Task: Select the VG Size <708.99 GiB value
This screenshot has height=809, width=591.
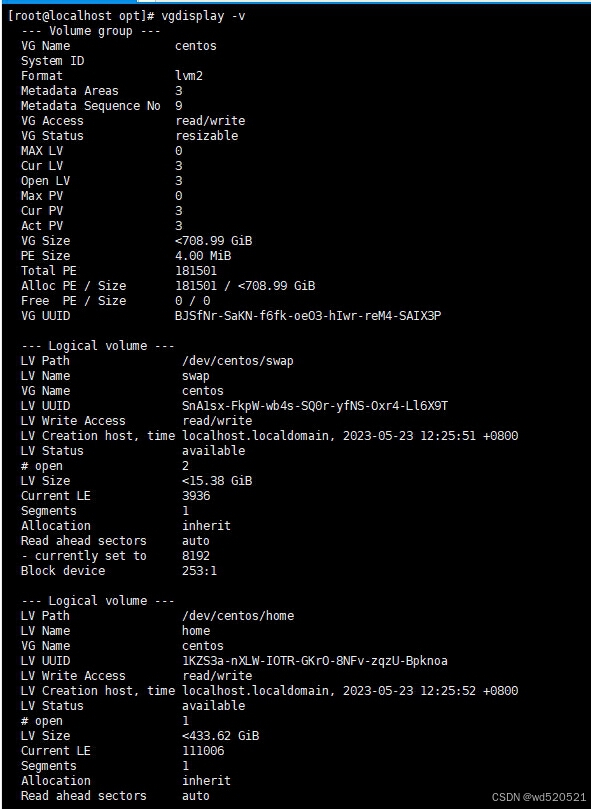Action: (x=214, y=241)
